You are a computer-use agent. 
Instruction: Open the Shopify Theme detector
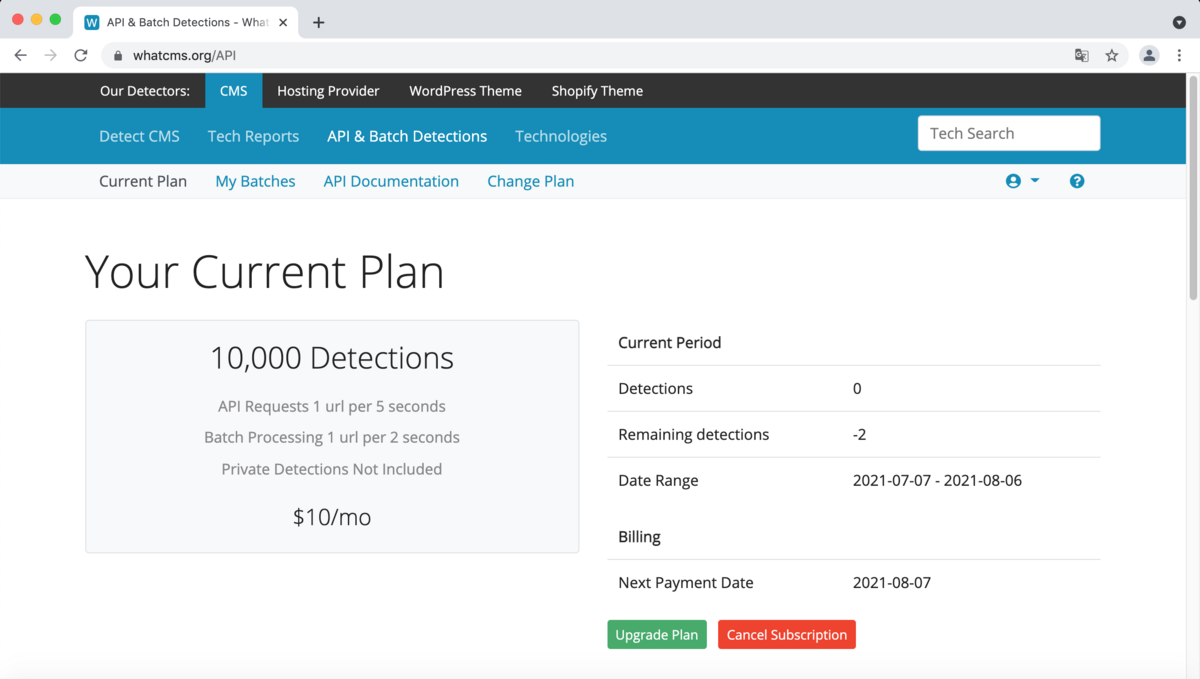click(x=597, y=91)
